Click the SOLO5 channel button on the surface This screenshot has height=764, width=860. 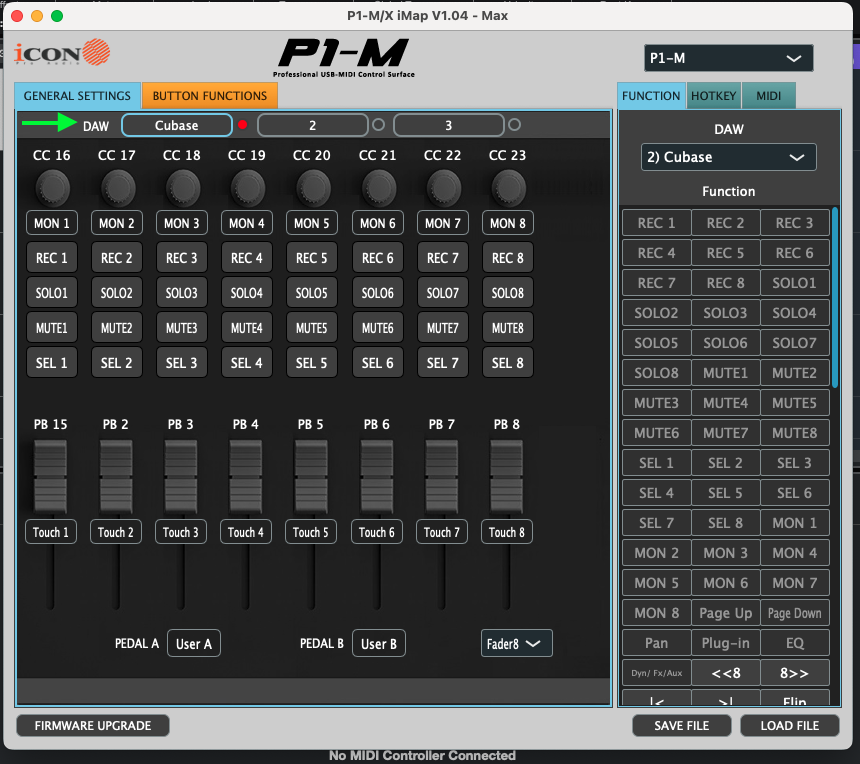click(x=312, y=293)
